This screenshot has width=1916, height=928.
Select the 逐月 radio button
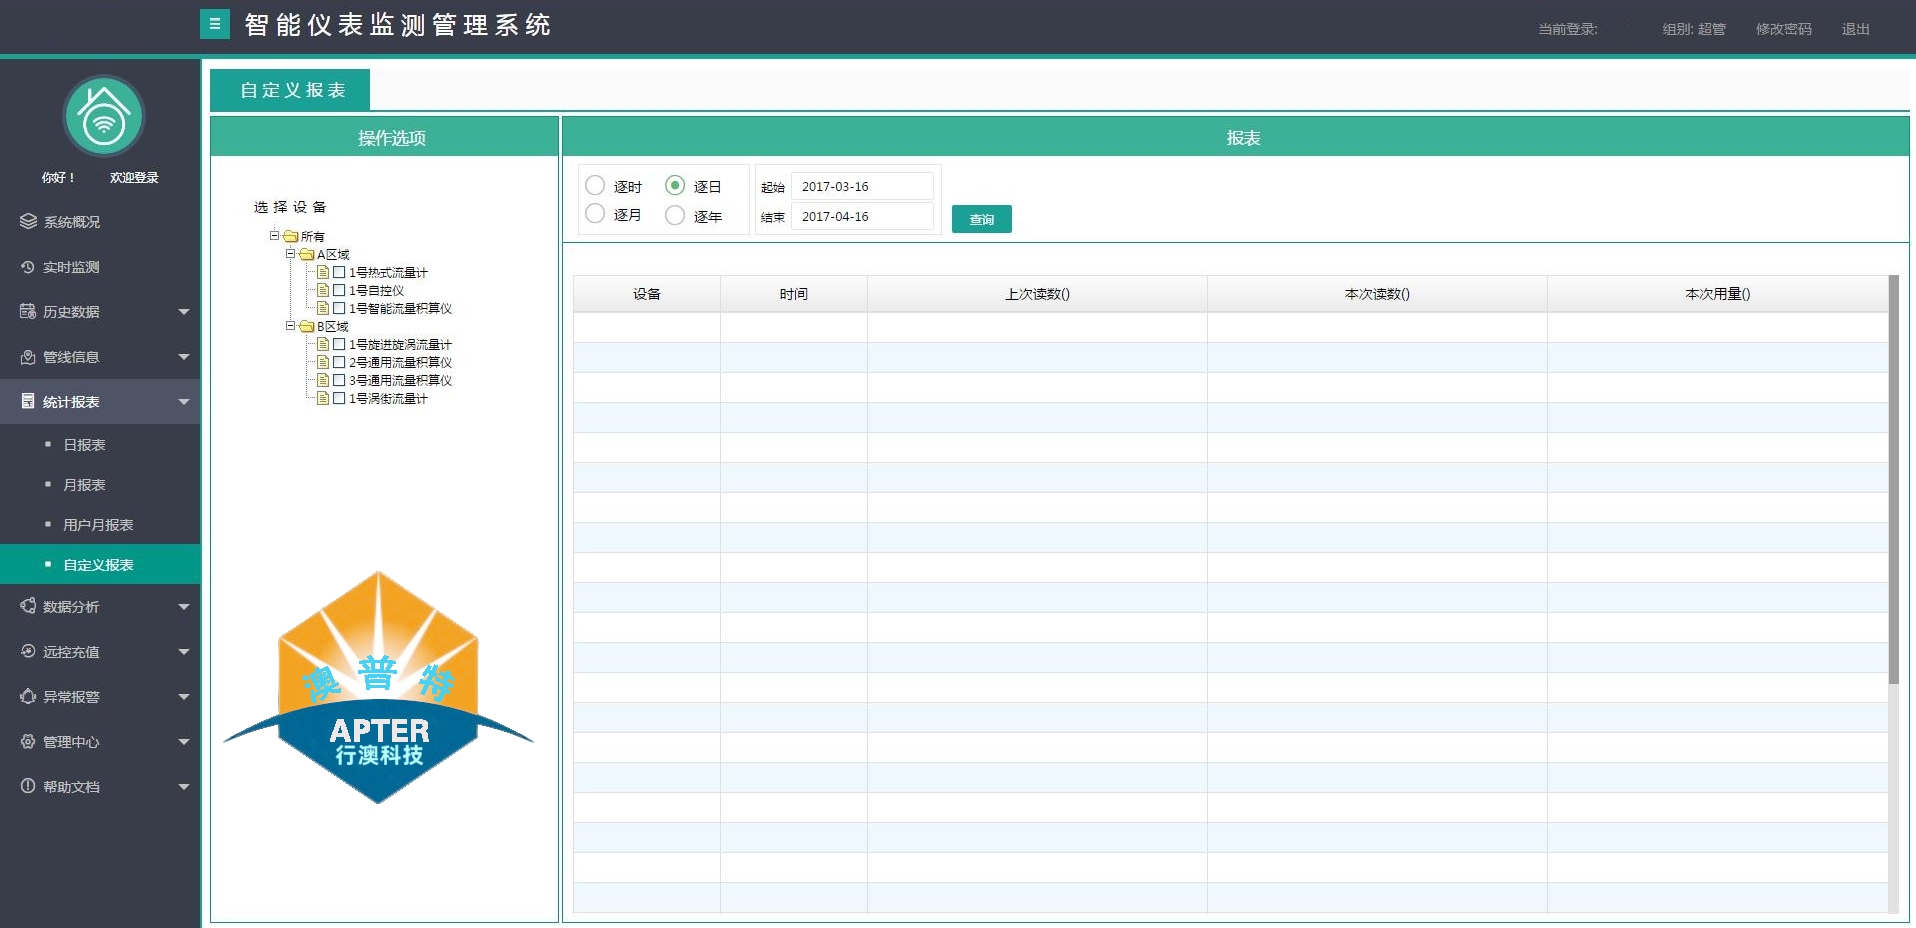coord(595,213)
